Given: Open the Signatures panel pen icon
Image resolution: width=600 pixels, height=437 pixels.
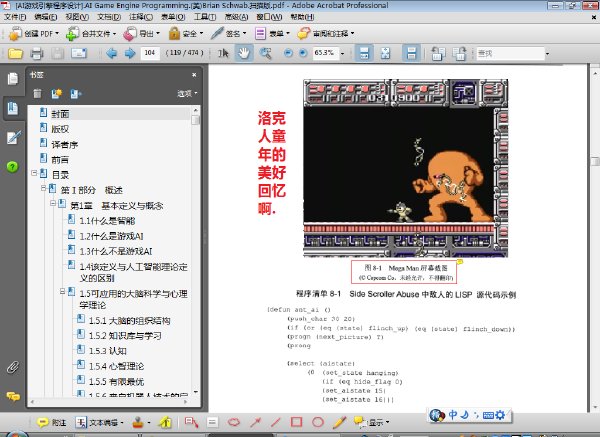Looking at the screenshot, I should tap(13, 137).
